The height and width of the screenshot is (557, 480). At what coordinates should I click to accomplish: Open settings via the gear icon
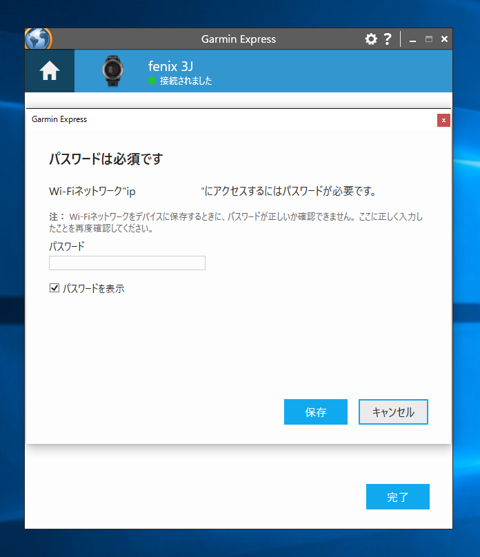[371, 39]
